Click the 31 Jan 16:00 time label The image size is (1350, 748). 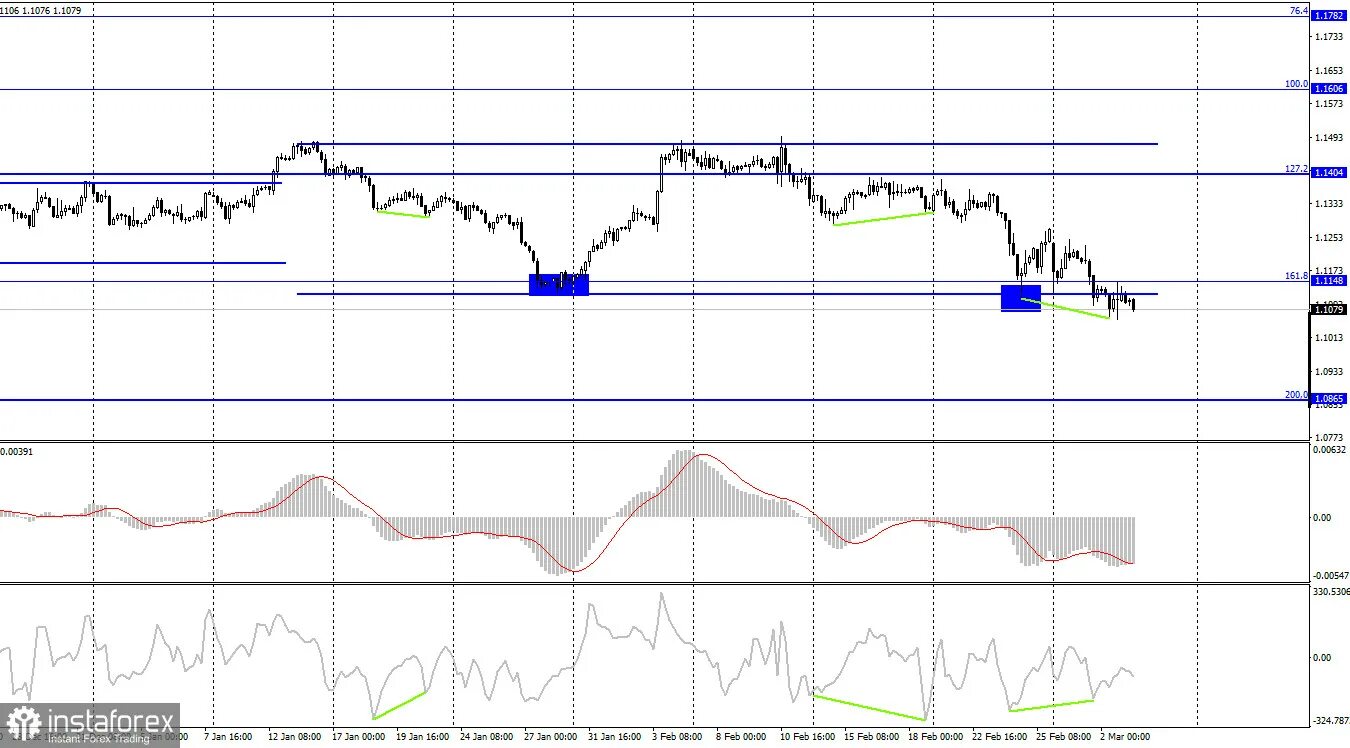615,737
